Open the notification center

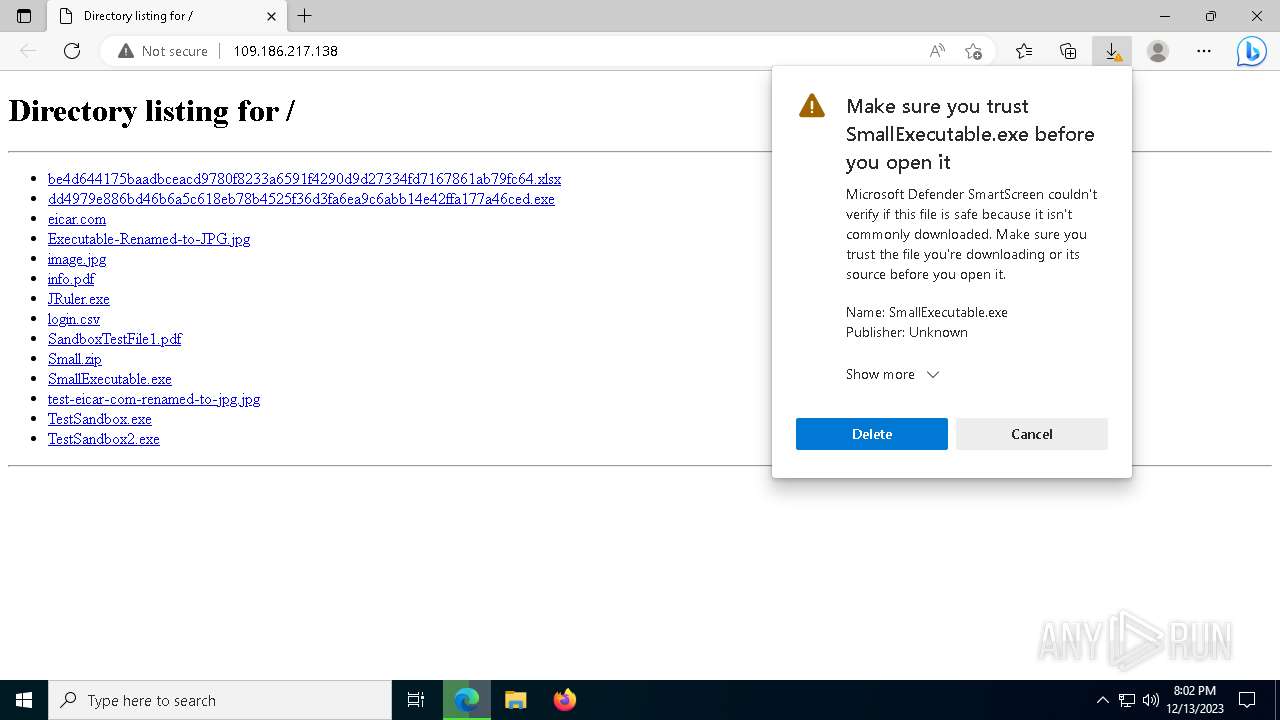click(1247, 700)
